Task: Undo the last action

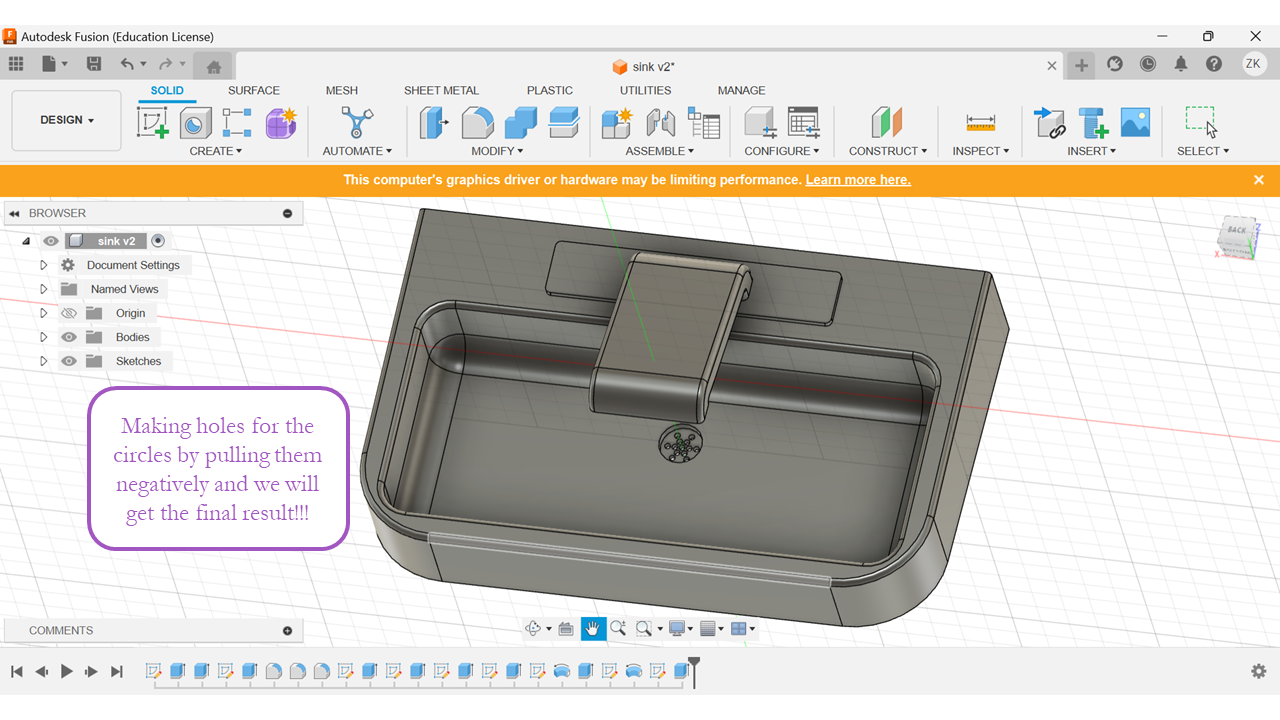Action: click(x=127, y=64)
